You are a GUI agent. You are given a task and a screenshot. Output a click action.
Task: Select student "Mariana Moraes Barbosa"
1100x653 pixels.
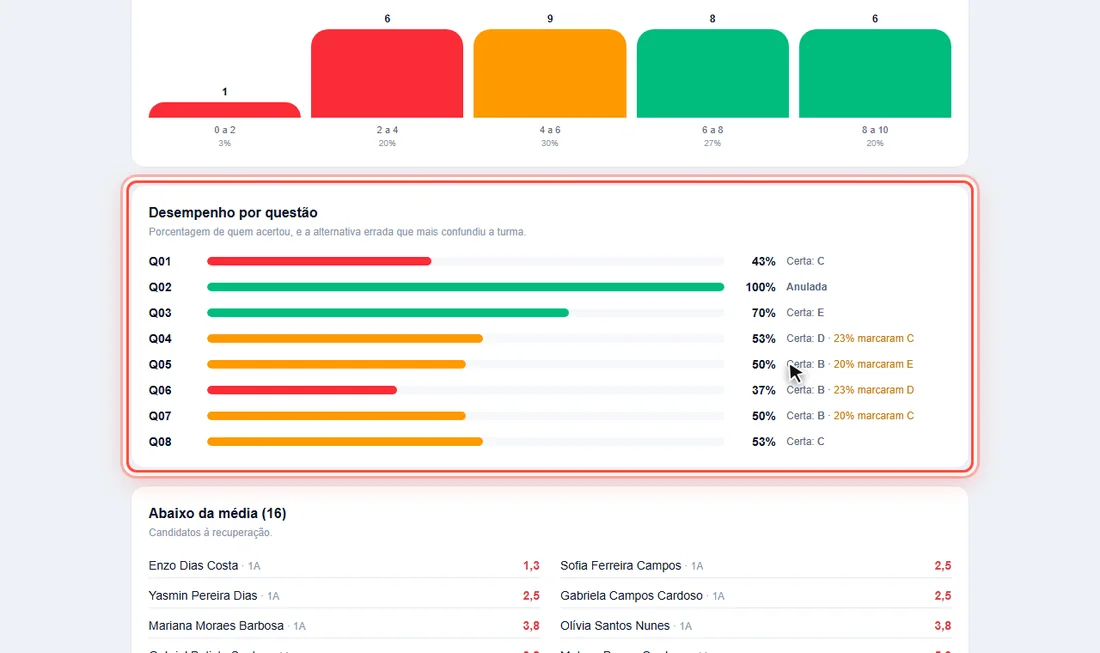[x=216, y=626]
